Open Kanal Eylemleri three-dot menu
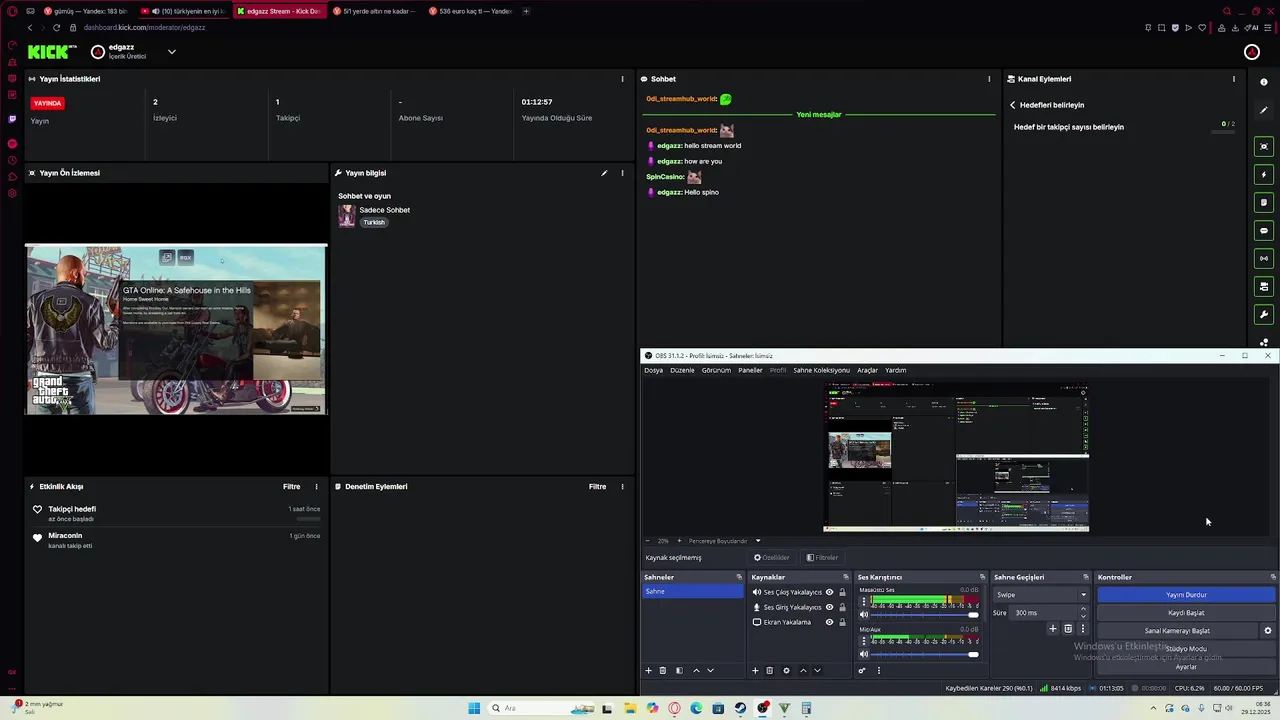Viewport: 1280px width, 720px height. click(x=1233, y=79)
